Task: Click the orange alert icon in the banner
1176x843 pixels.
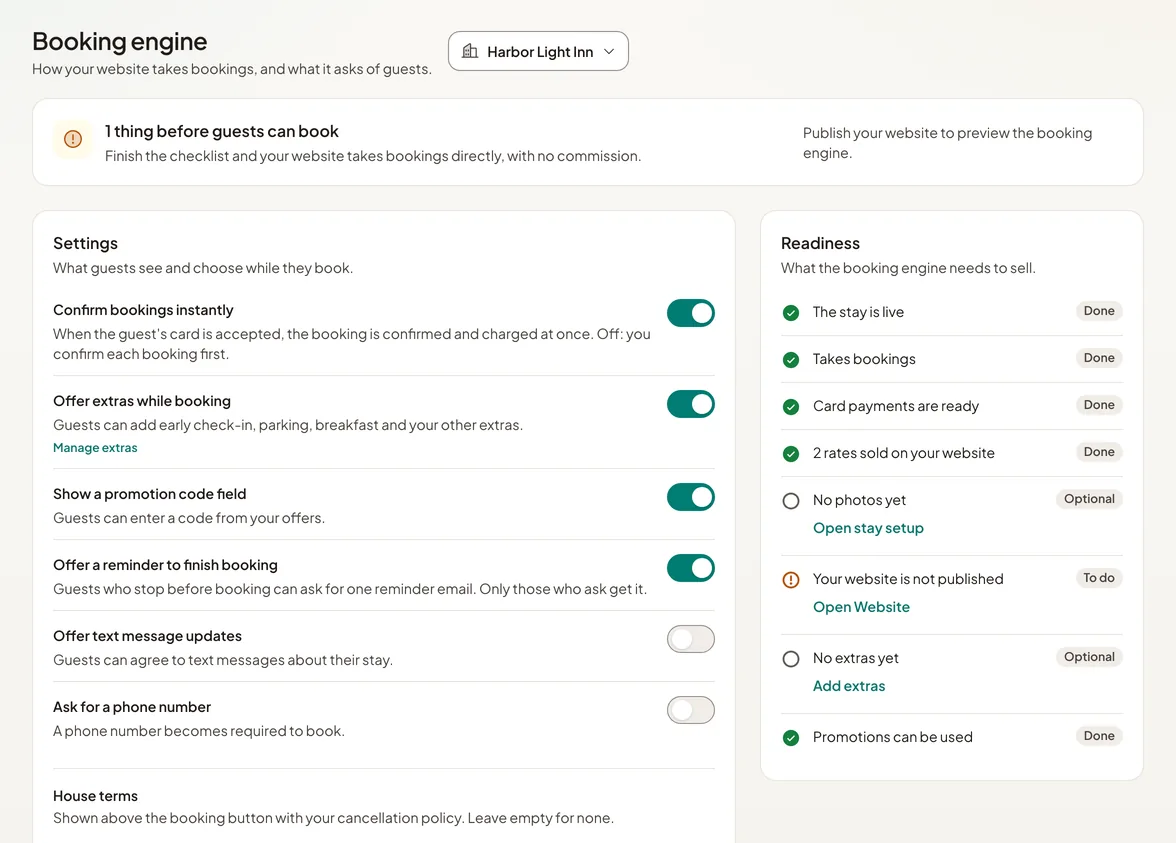Action: click(73, 139)
